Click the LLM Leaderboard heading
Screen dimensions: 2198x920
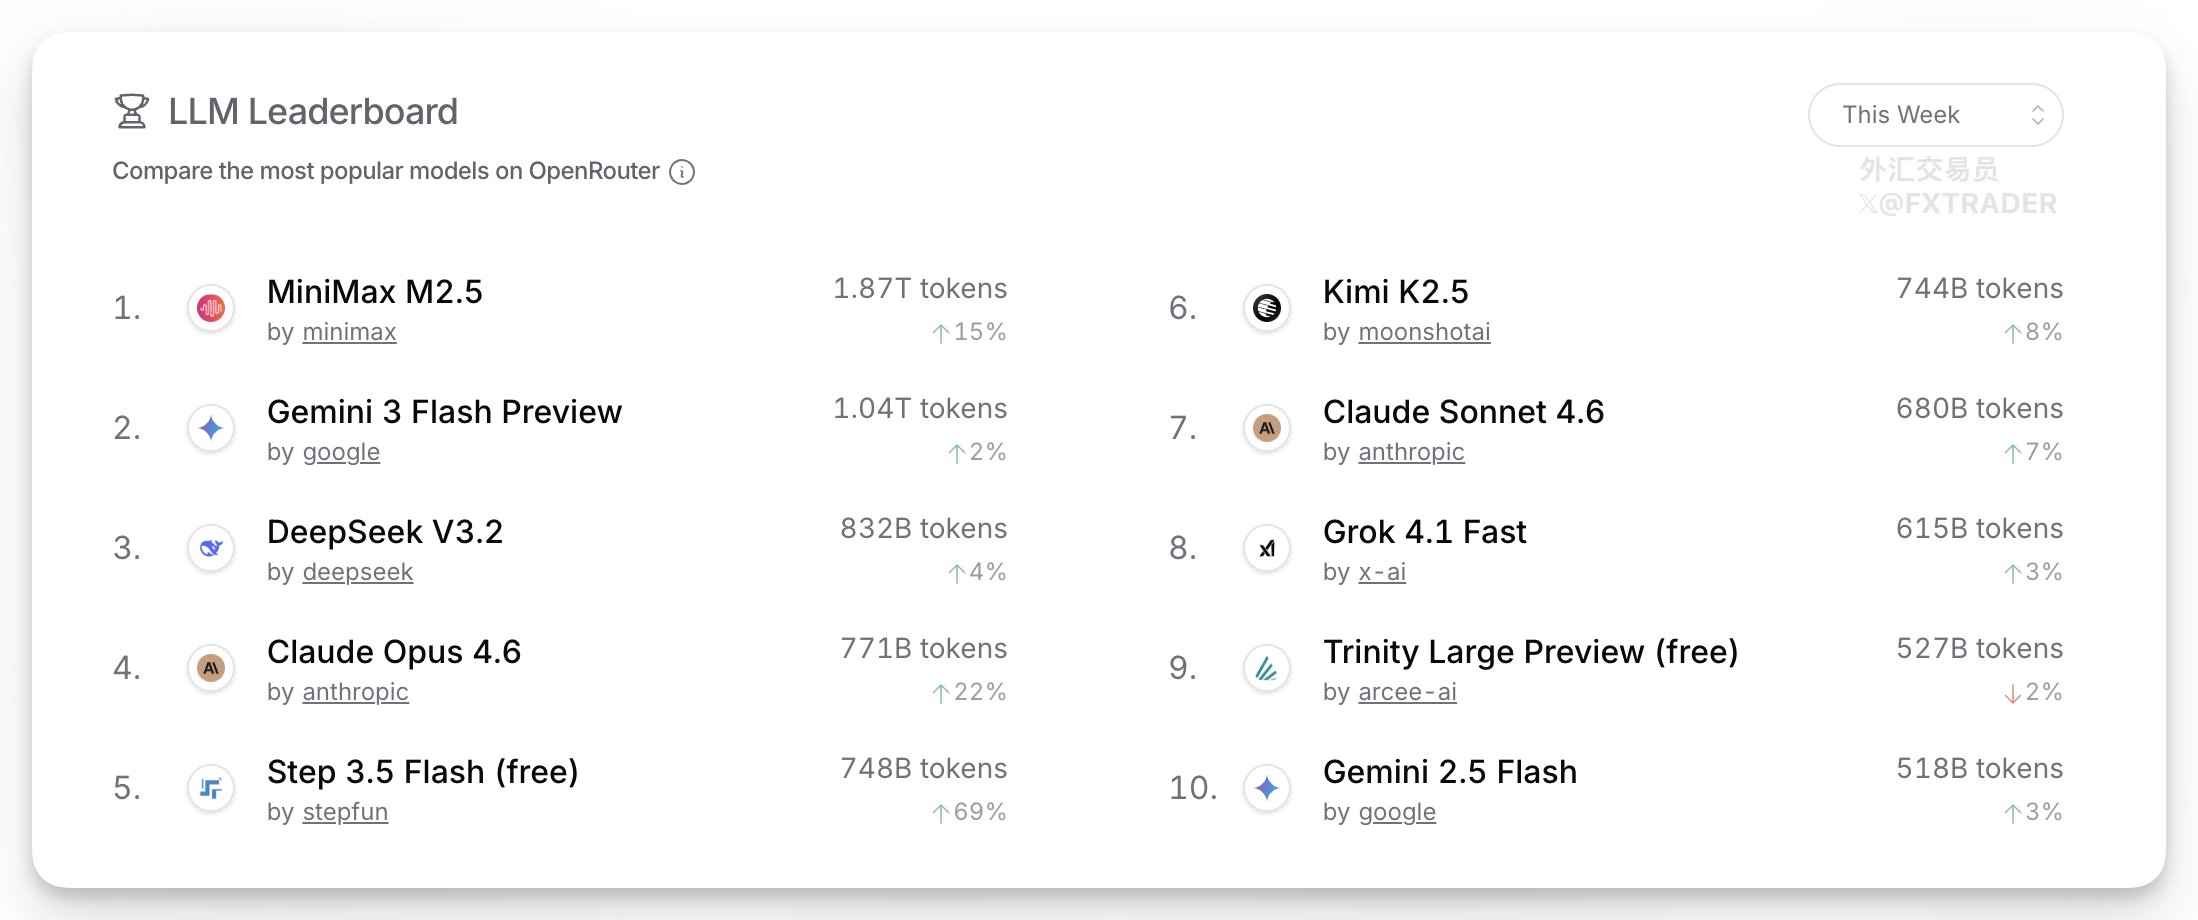(x=312, y=112)
